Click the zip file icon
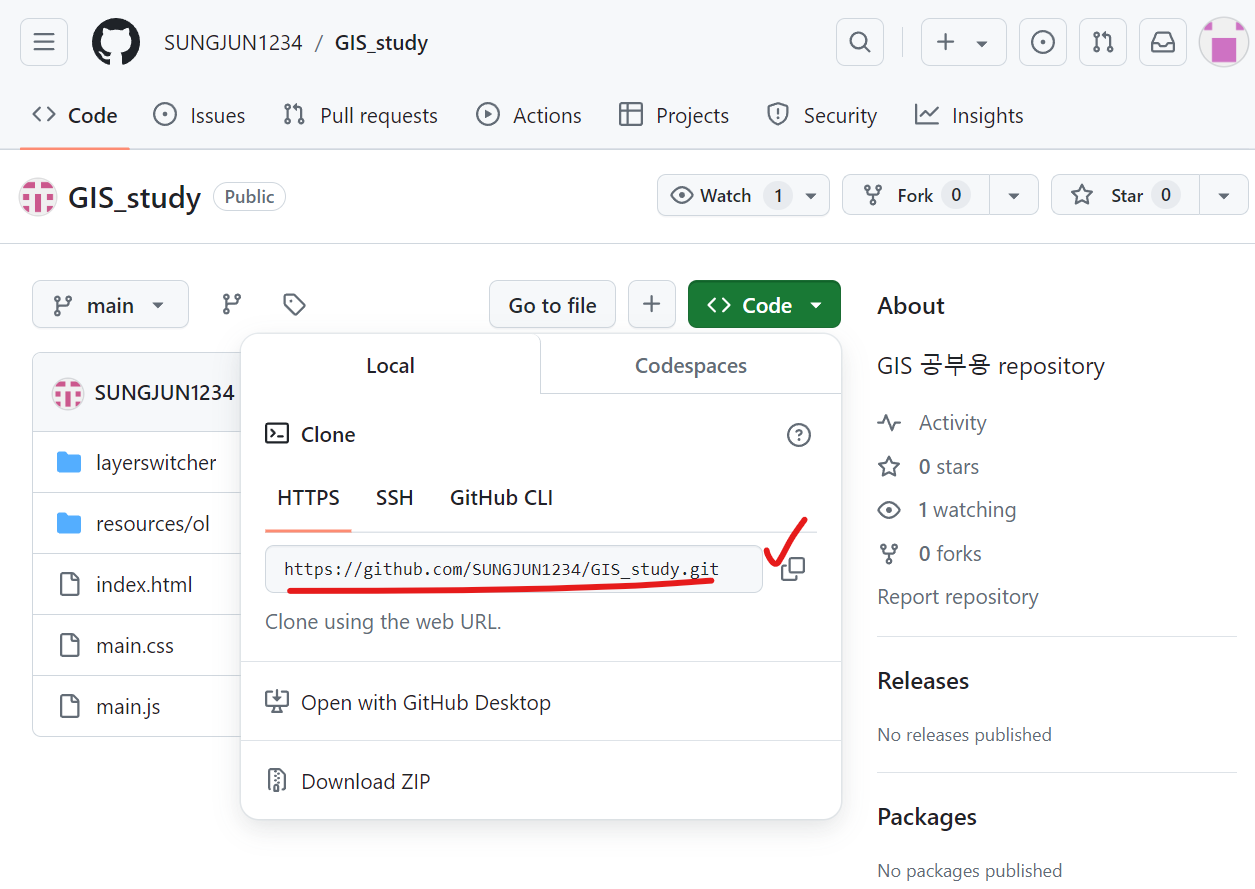The height and width of the screenshot is (889, 1255). [277, 781]
